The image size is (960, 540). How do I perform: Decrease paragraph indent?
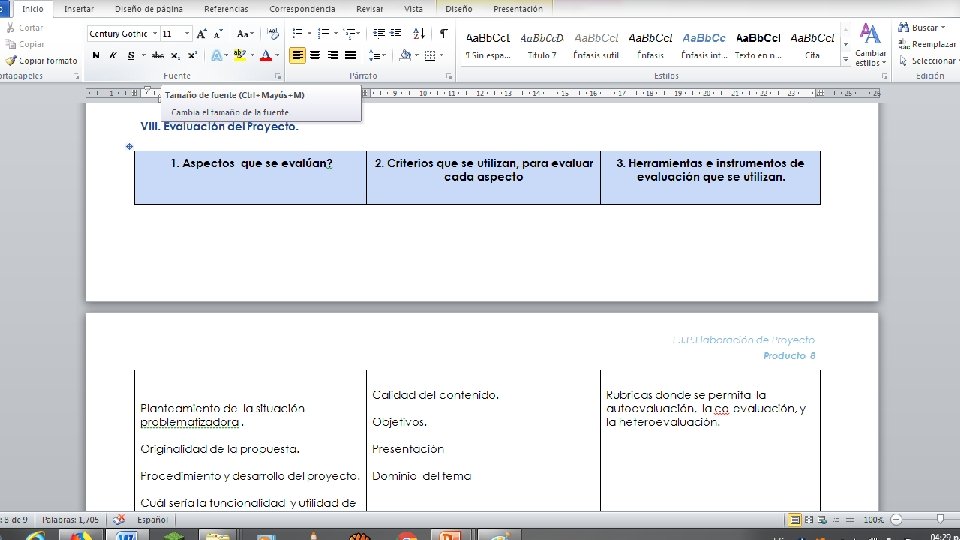379,33
